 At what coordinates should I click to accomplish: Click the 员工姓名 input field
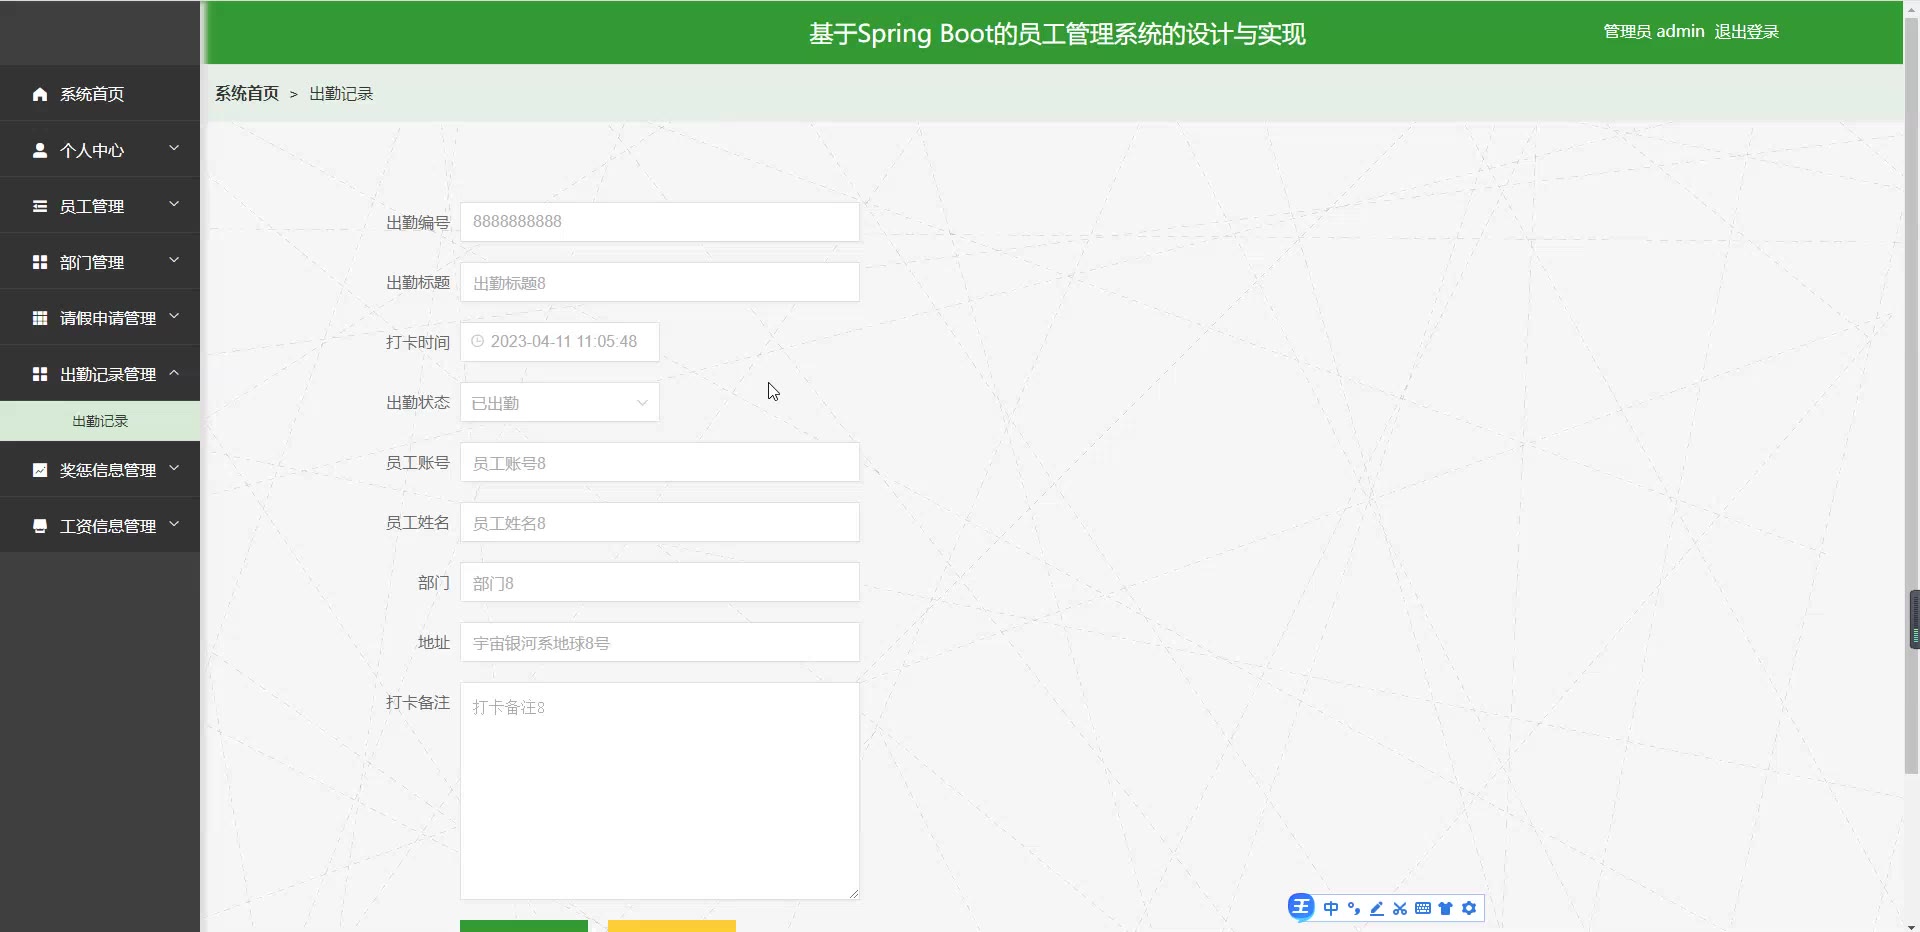click(x=660, y=522)
